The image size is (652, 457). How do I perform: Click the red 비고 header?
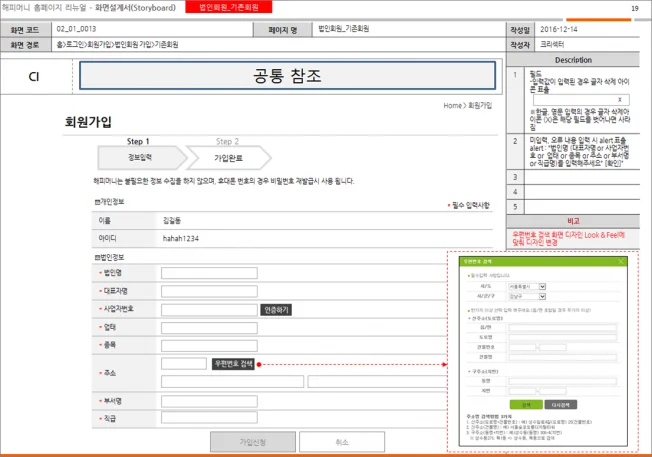(x=573, y=221)
